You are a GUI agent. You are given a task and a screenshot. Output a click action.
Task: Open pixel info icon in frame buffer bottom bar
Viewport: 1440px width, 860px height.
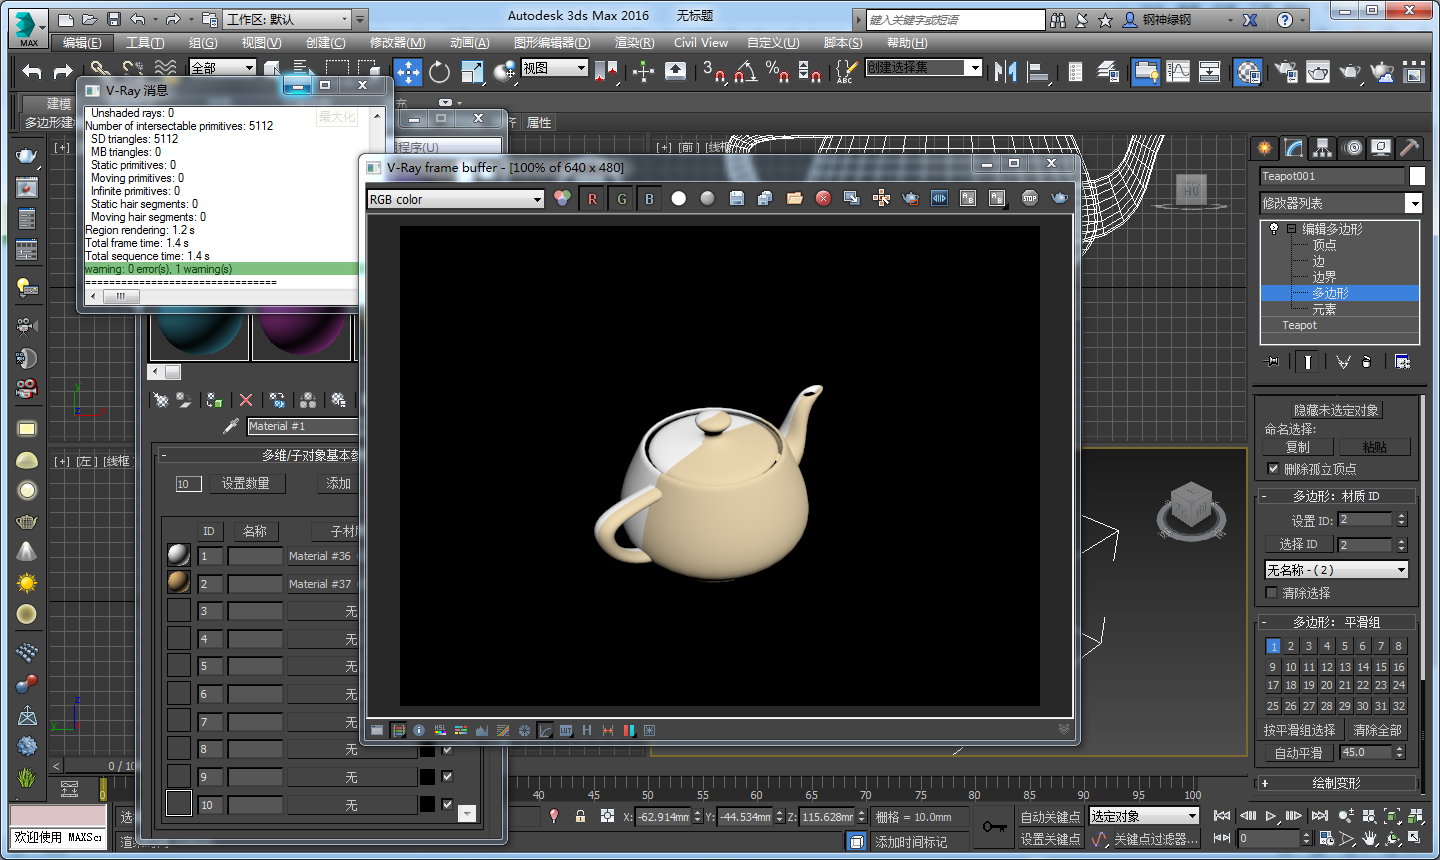pyautogui.click(x=419, y=730)
